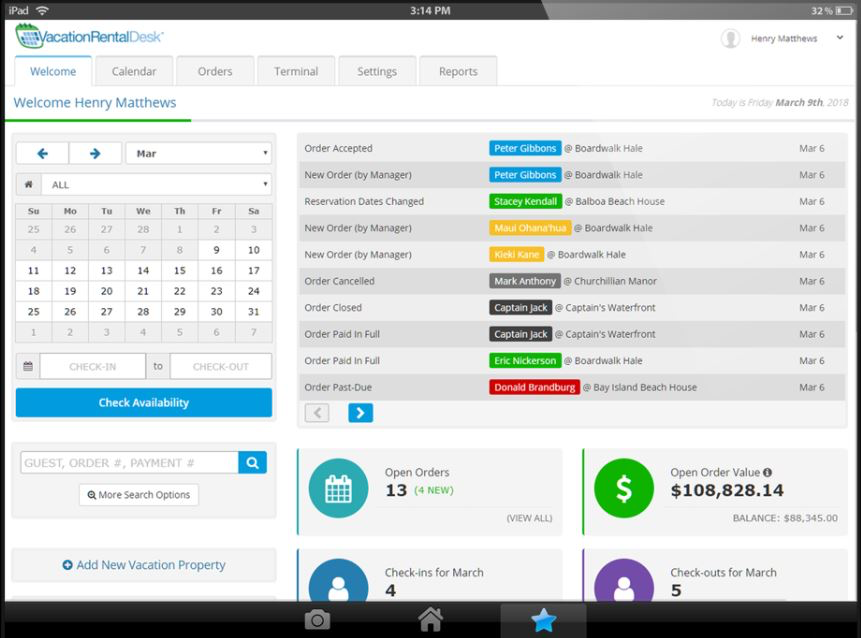861x638 pixels.
Task: Go to next activity page with the blue arrow
Action: pyautogui.click(x=358, y=412)
